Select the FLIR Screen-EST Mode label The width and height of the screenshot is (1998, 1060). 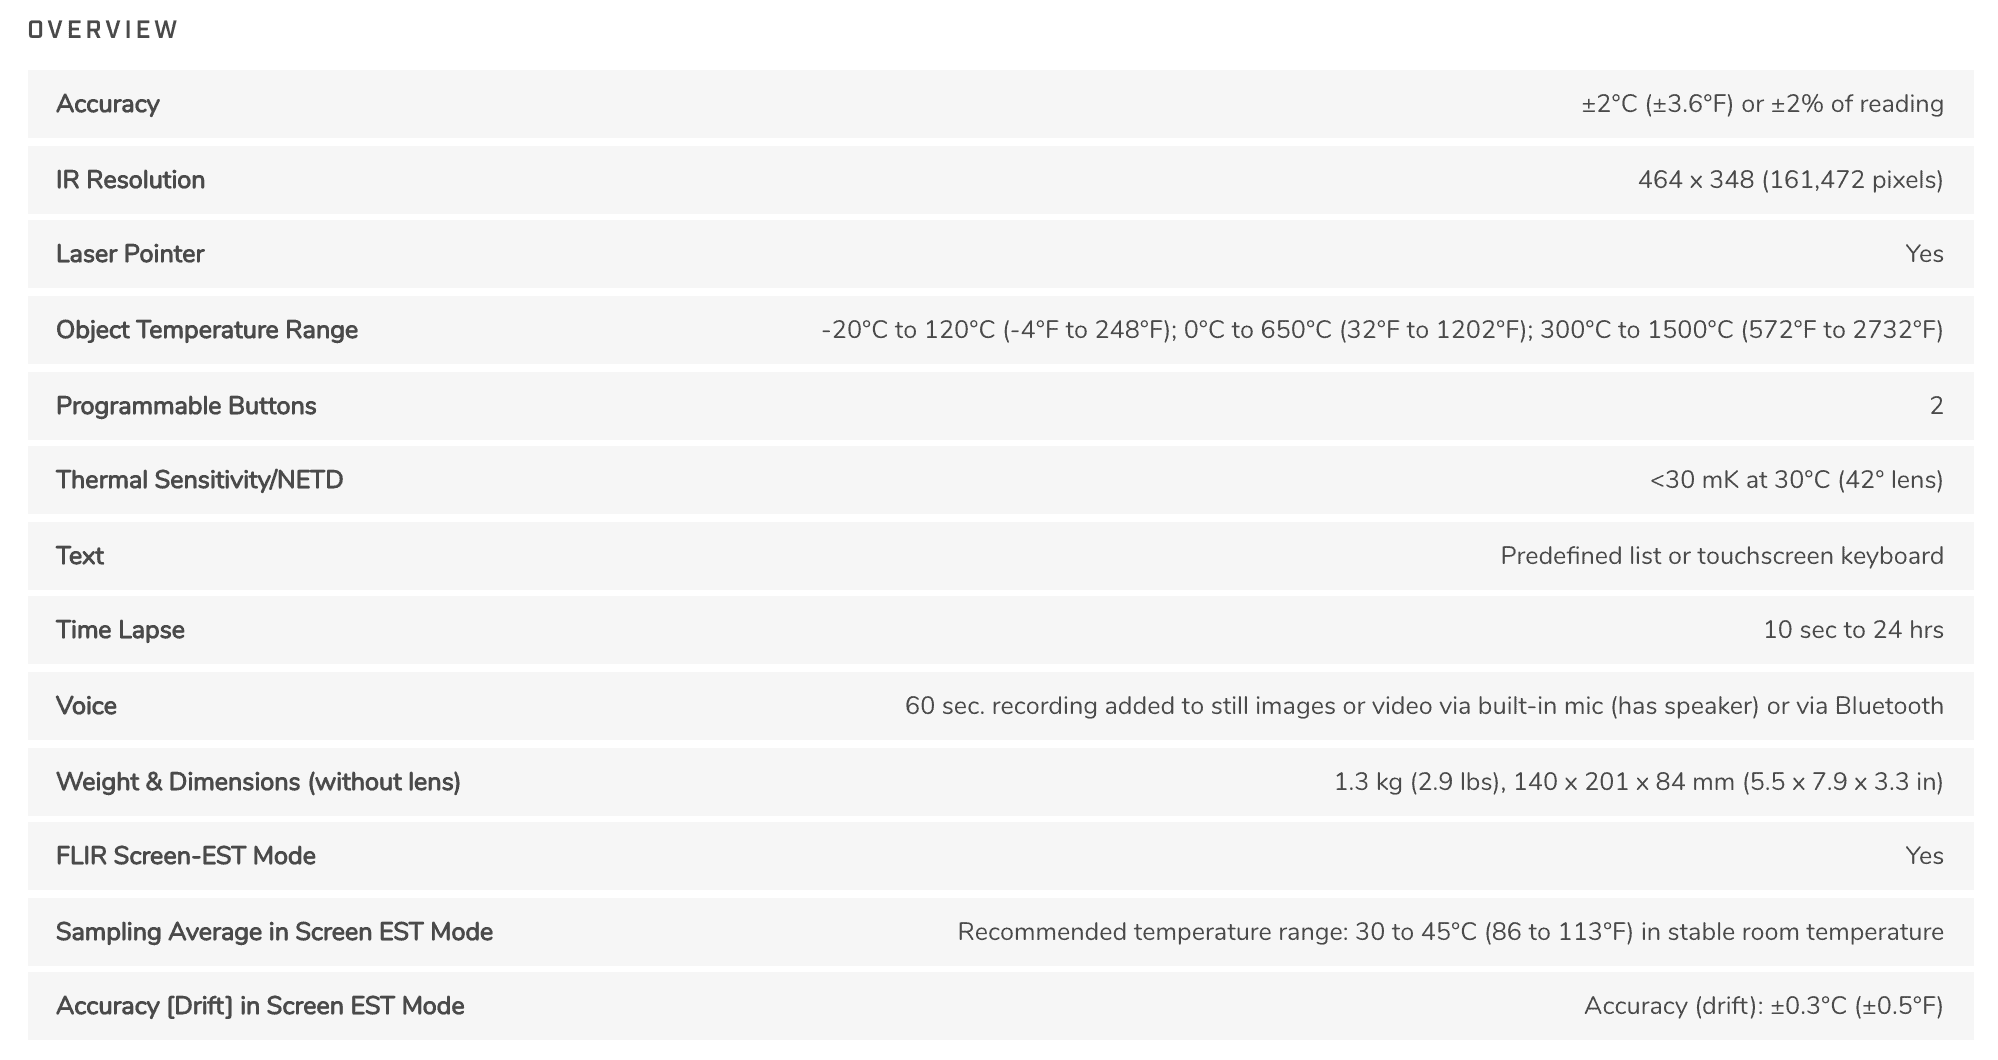click(186, 856)
